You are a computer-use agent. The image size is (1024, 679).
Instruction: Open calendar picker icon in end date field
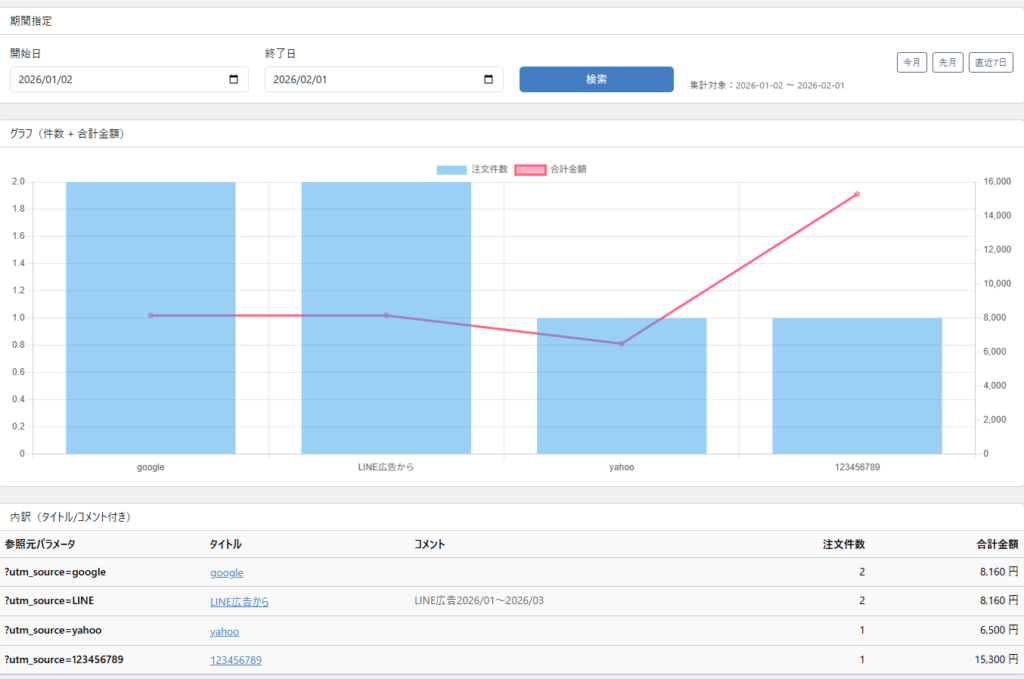[x=489, y=80]
